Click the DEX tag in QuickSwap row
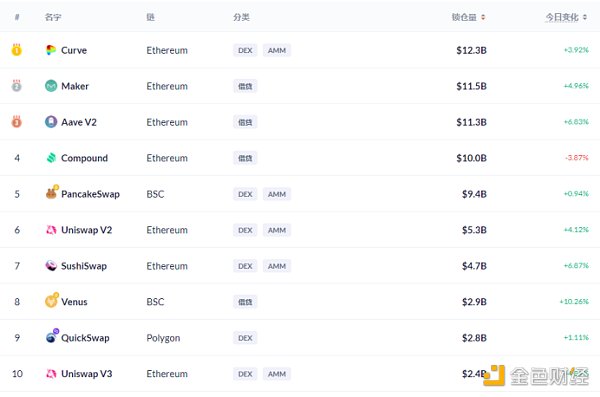 click(x=245, y=338)
